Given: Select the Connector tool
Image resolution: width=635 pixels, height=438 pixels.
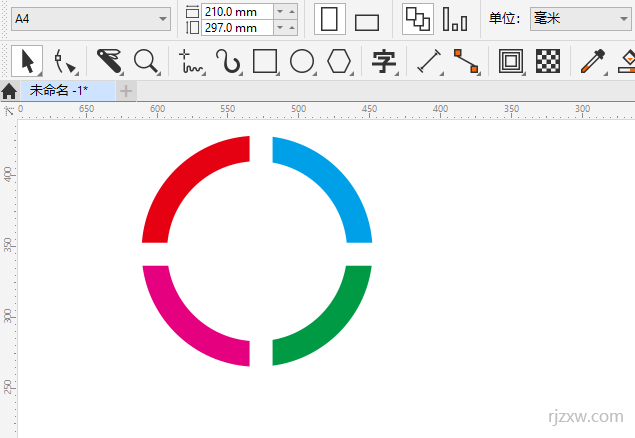Looking at the screenshot, I should pyautogui.click(x=465, y=62).
